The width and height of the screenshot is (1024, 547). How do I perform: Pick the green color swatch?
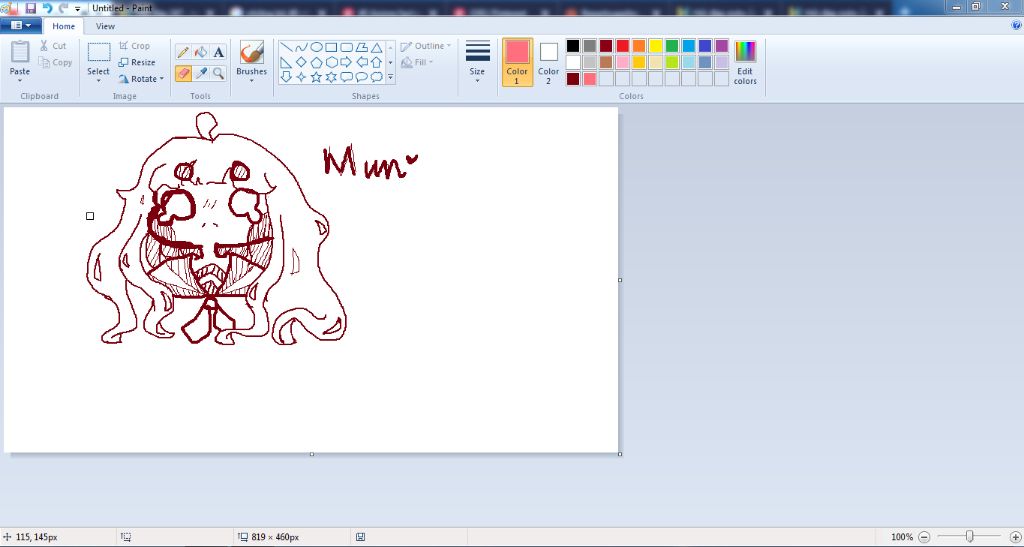[x=672, y=46]
